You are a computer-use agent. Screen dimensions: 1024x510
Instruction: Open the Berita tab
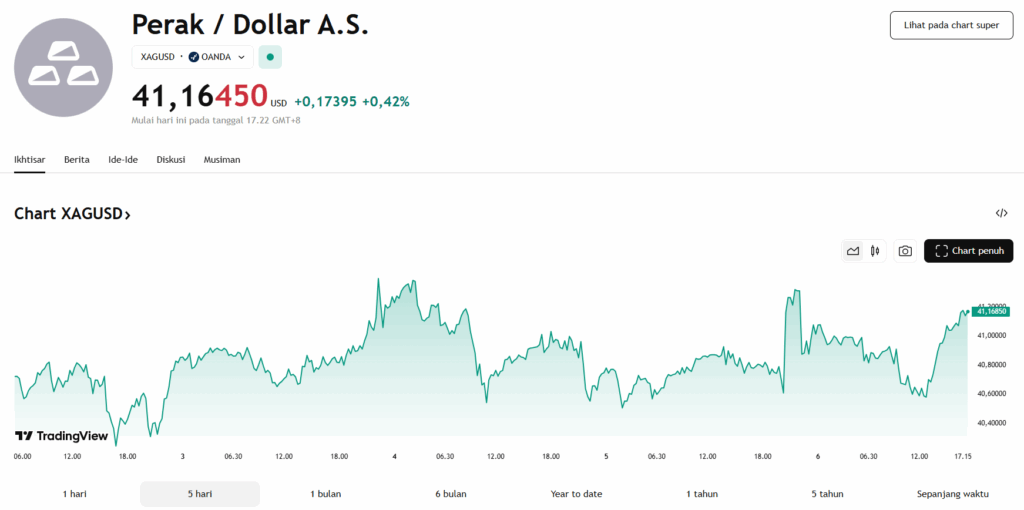(77, 160)
